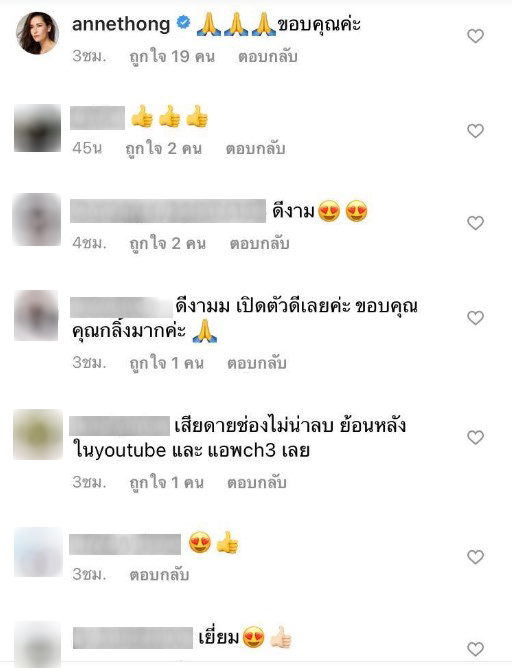Heart the comment mentioning คุณกลิ้ง
Screen dimensions: 512x672
click(x=475, y=318)
